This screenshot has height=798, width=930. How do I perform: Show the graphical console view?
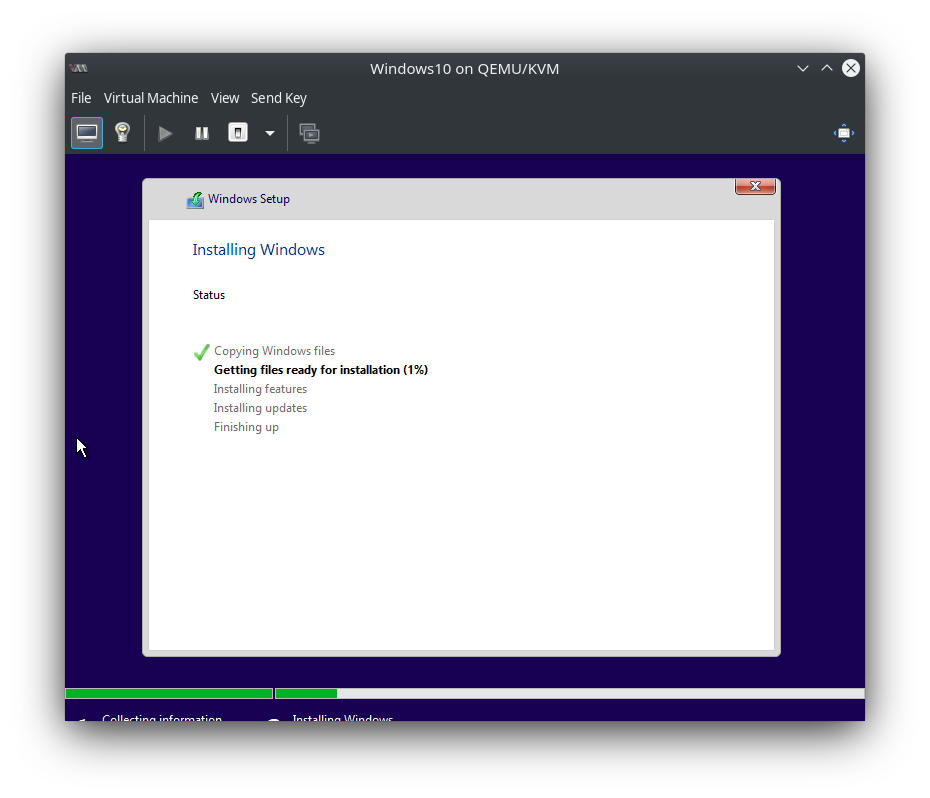(x=87, y=133)
